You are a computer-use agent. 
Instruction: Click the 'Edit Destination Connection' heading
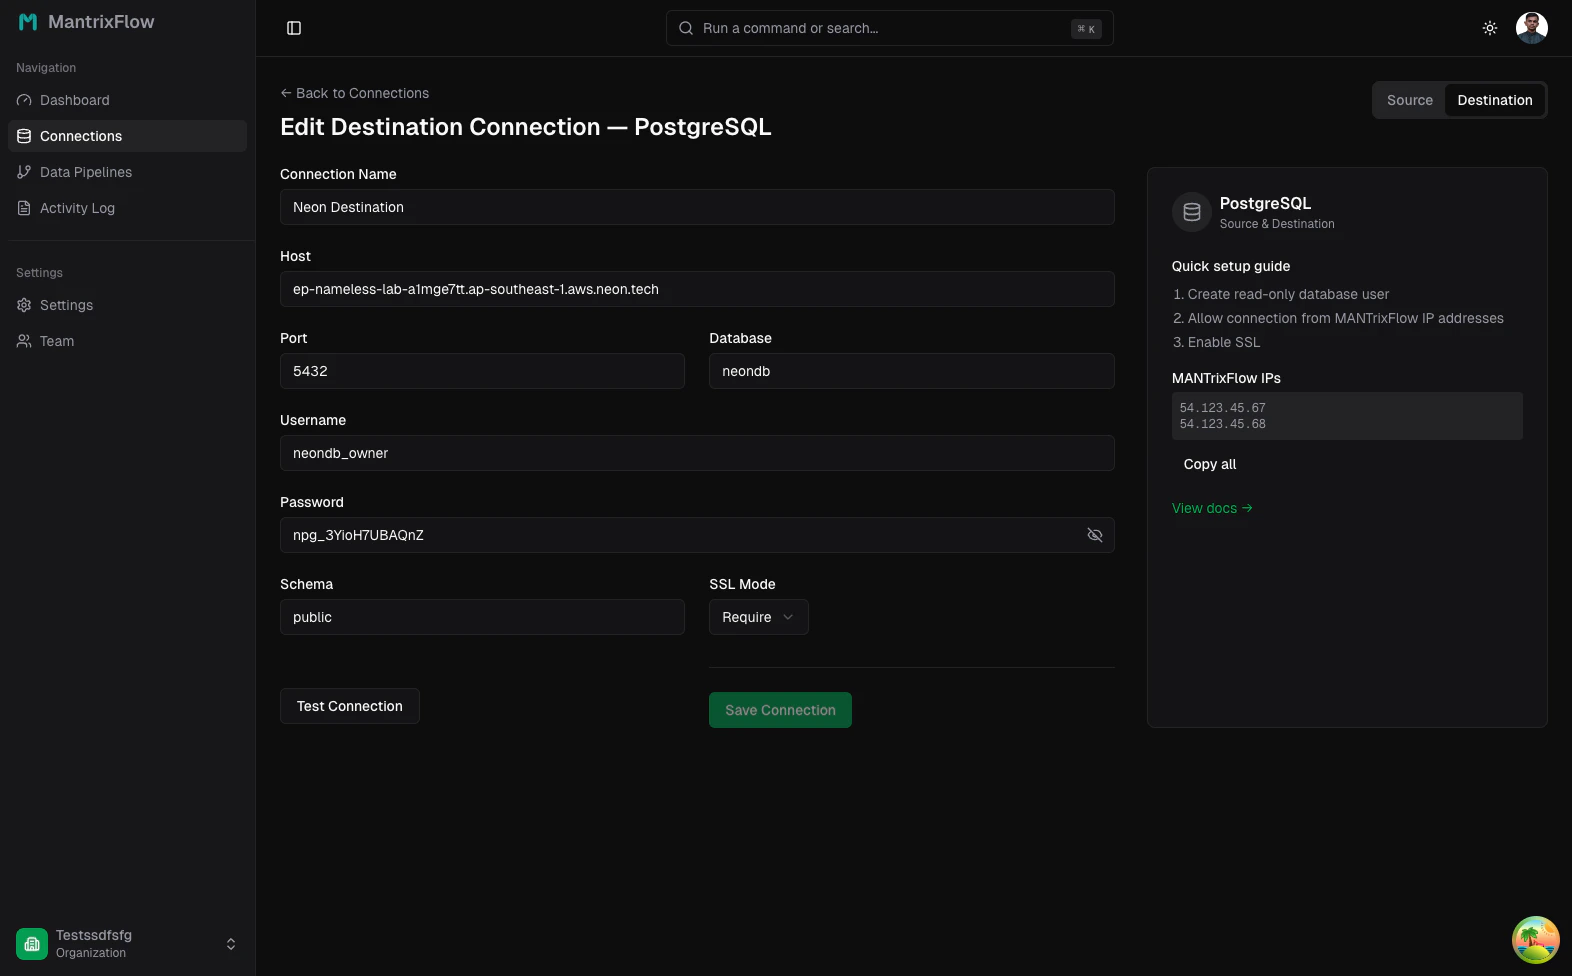click(x=526, y=127)
